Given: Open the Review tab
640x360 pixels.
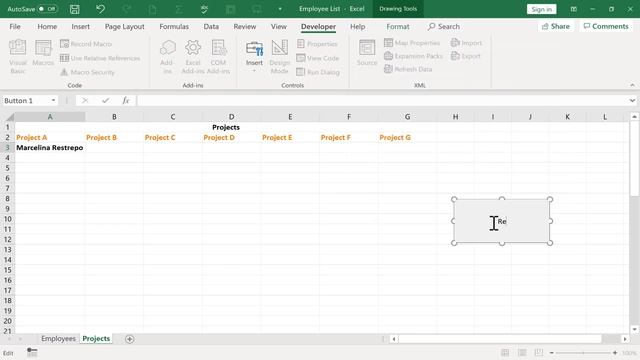Looking at the screenshot, I should coord(244,27).
